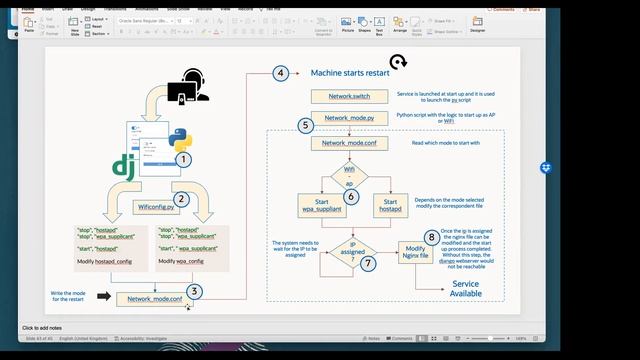Select the support agent computer icon
This screenshot has width=640, height=360.
188,87
